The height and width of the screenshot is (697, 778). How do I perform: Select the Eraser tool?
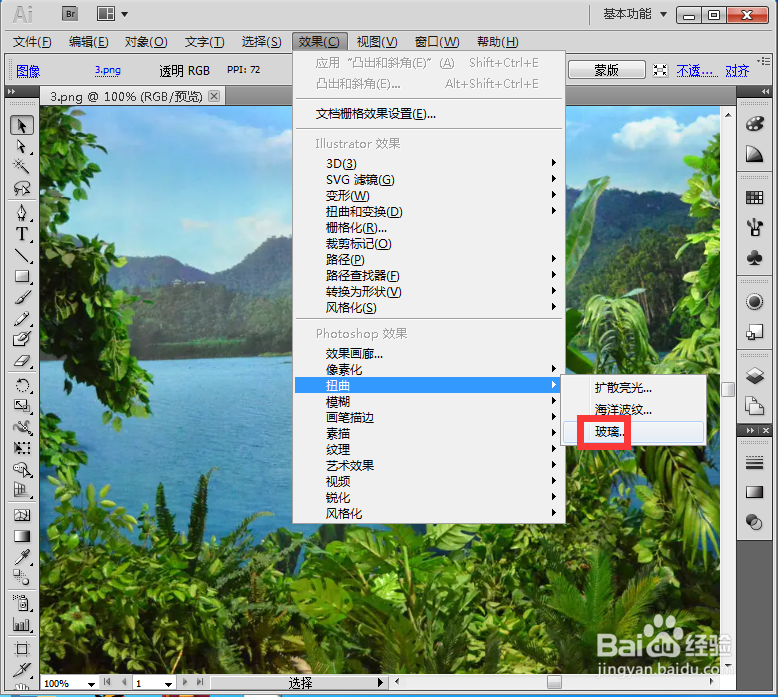pos(22,360)
